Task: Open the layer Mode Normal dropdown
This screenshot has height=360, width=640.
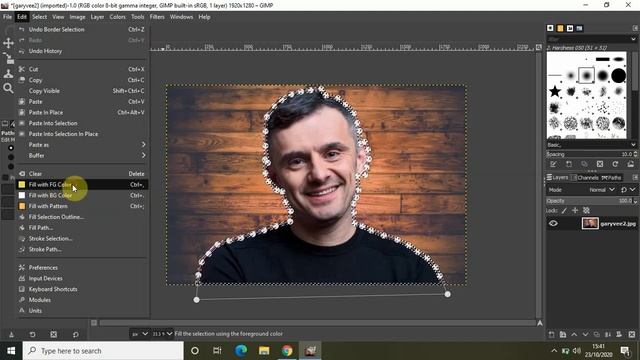Action: tap(602, 190)
